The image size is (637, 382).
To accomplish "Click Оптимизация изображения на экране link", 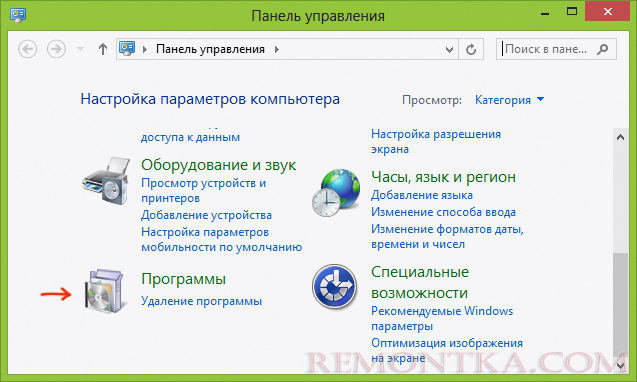I will 447,350.
